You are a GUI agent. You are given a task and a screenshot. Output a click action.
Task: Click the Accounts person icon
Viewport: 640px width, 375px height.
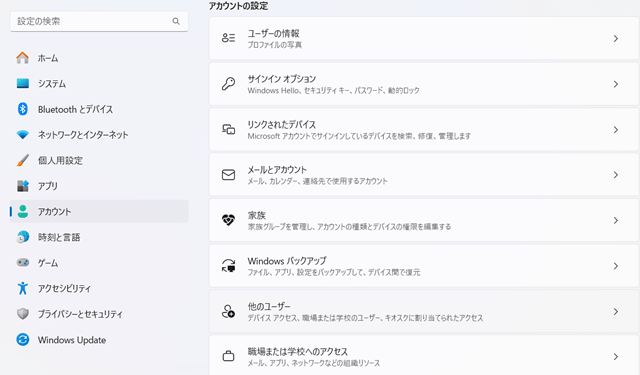[x=23, y=211]
